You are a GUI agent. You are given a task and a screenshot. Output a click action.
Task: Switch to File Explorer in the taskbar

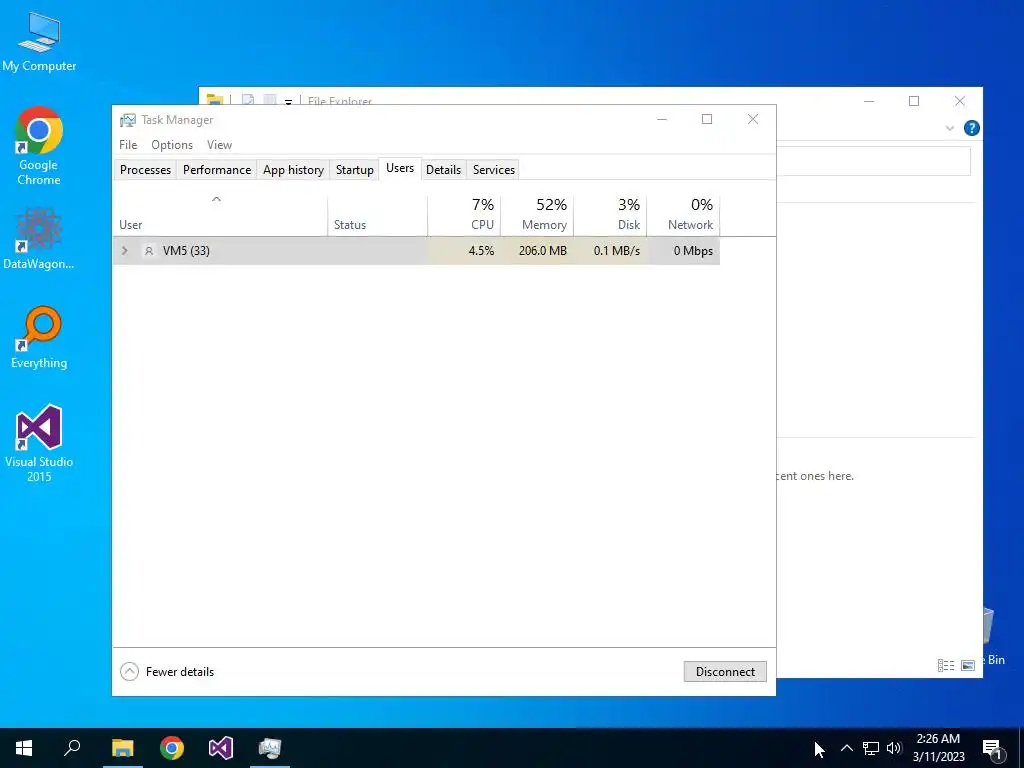tap(122, 748)
